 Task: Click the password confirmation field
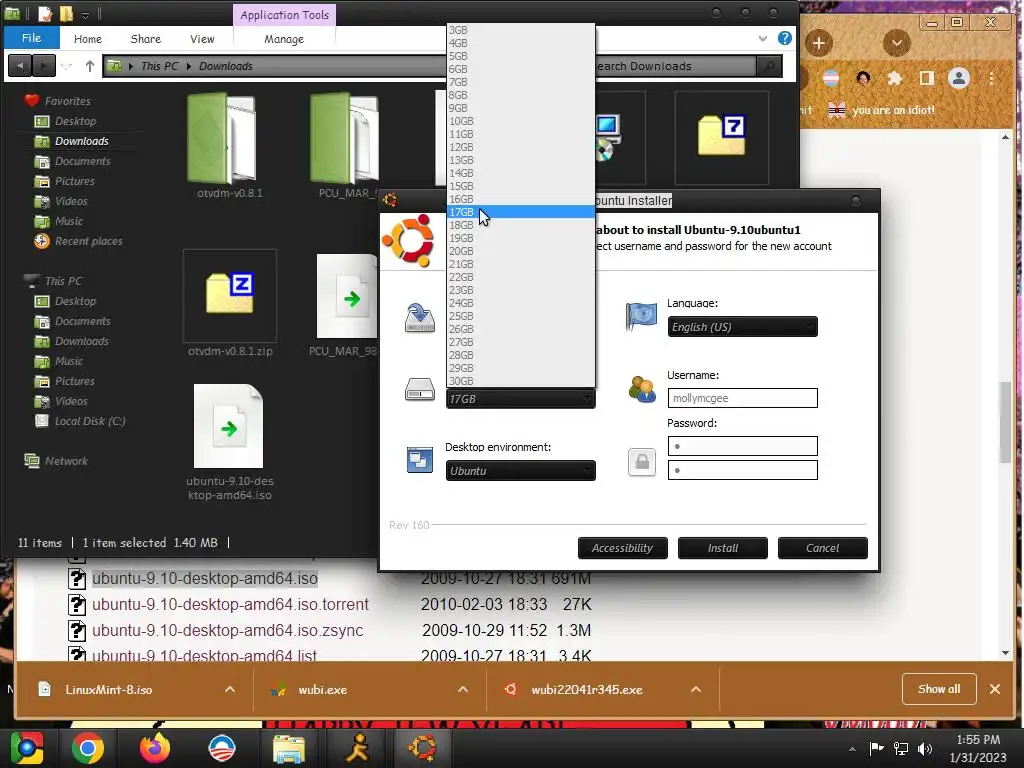743,470
